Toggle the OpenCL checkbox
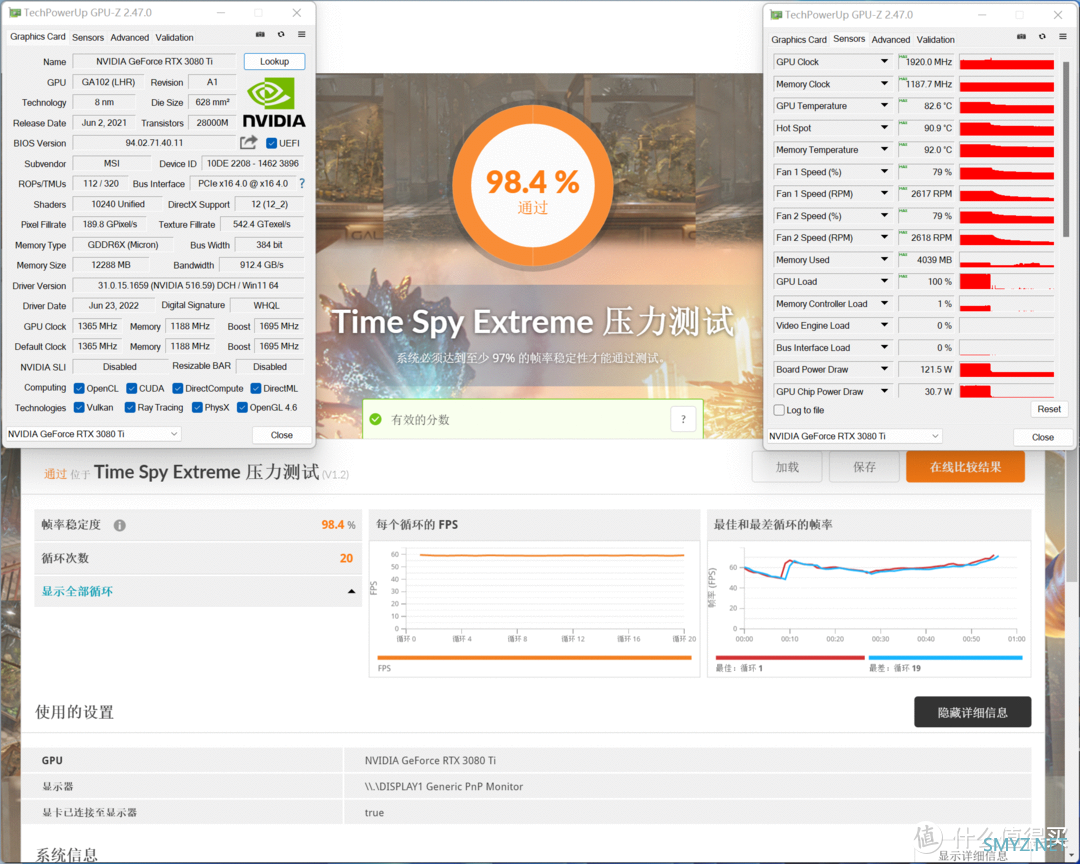Image resolution: width=1080 pixels, height=864 pixels. click(x=79, y=389)
